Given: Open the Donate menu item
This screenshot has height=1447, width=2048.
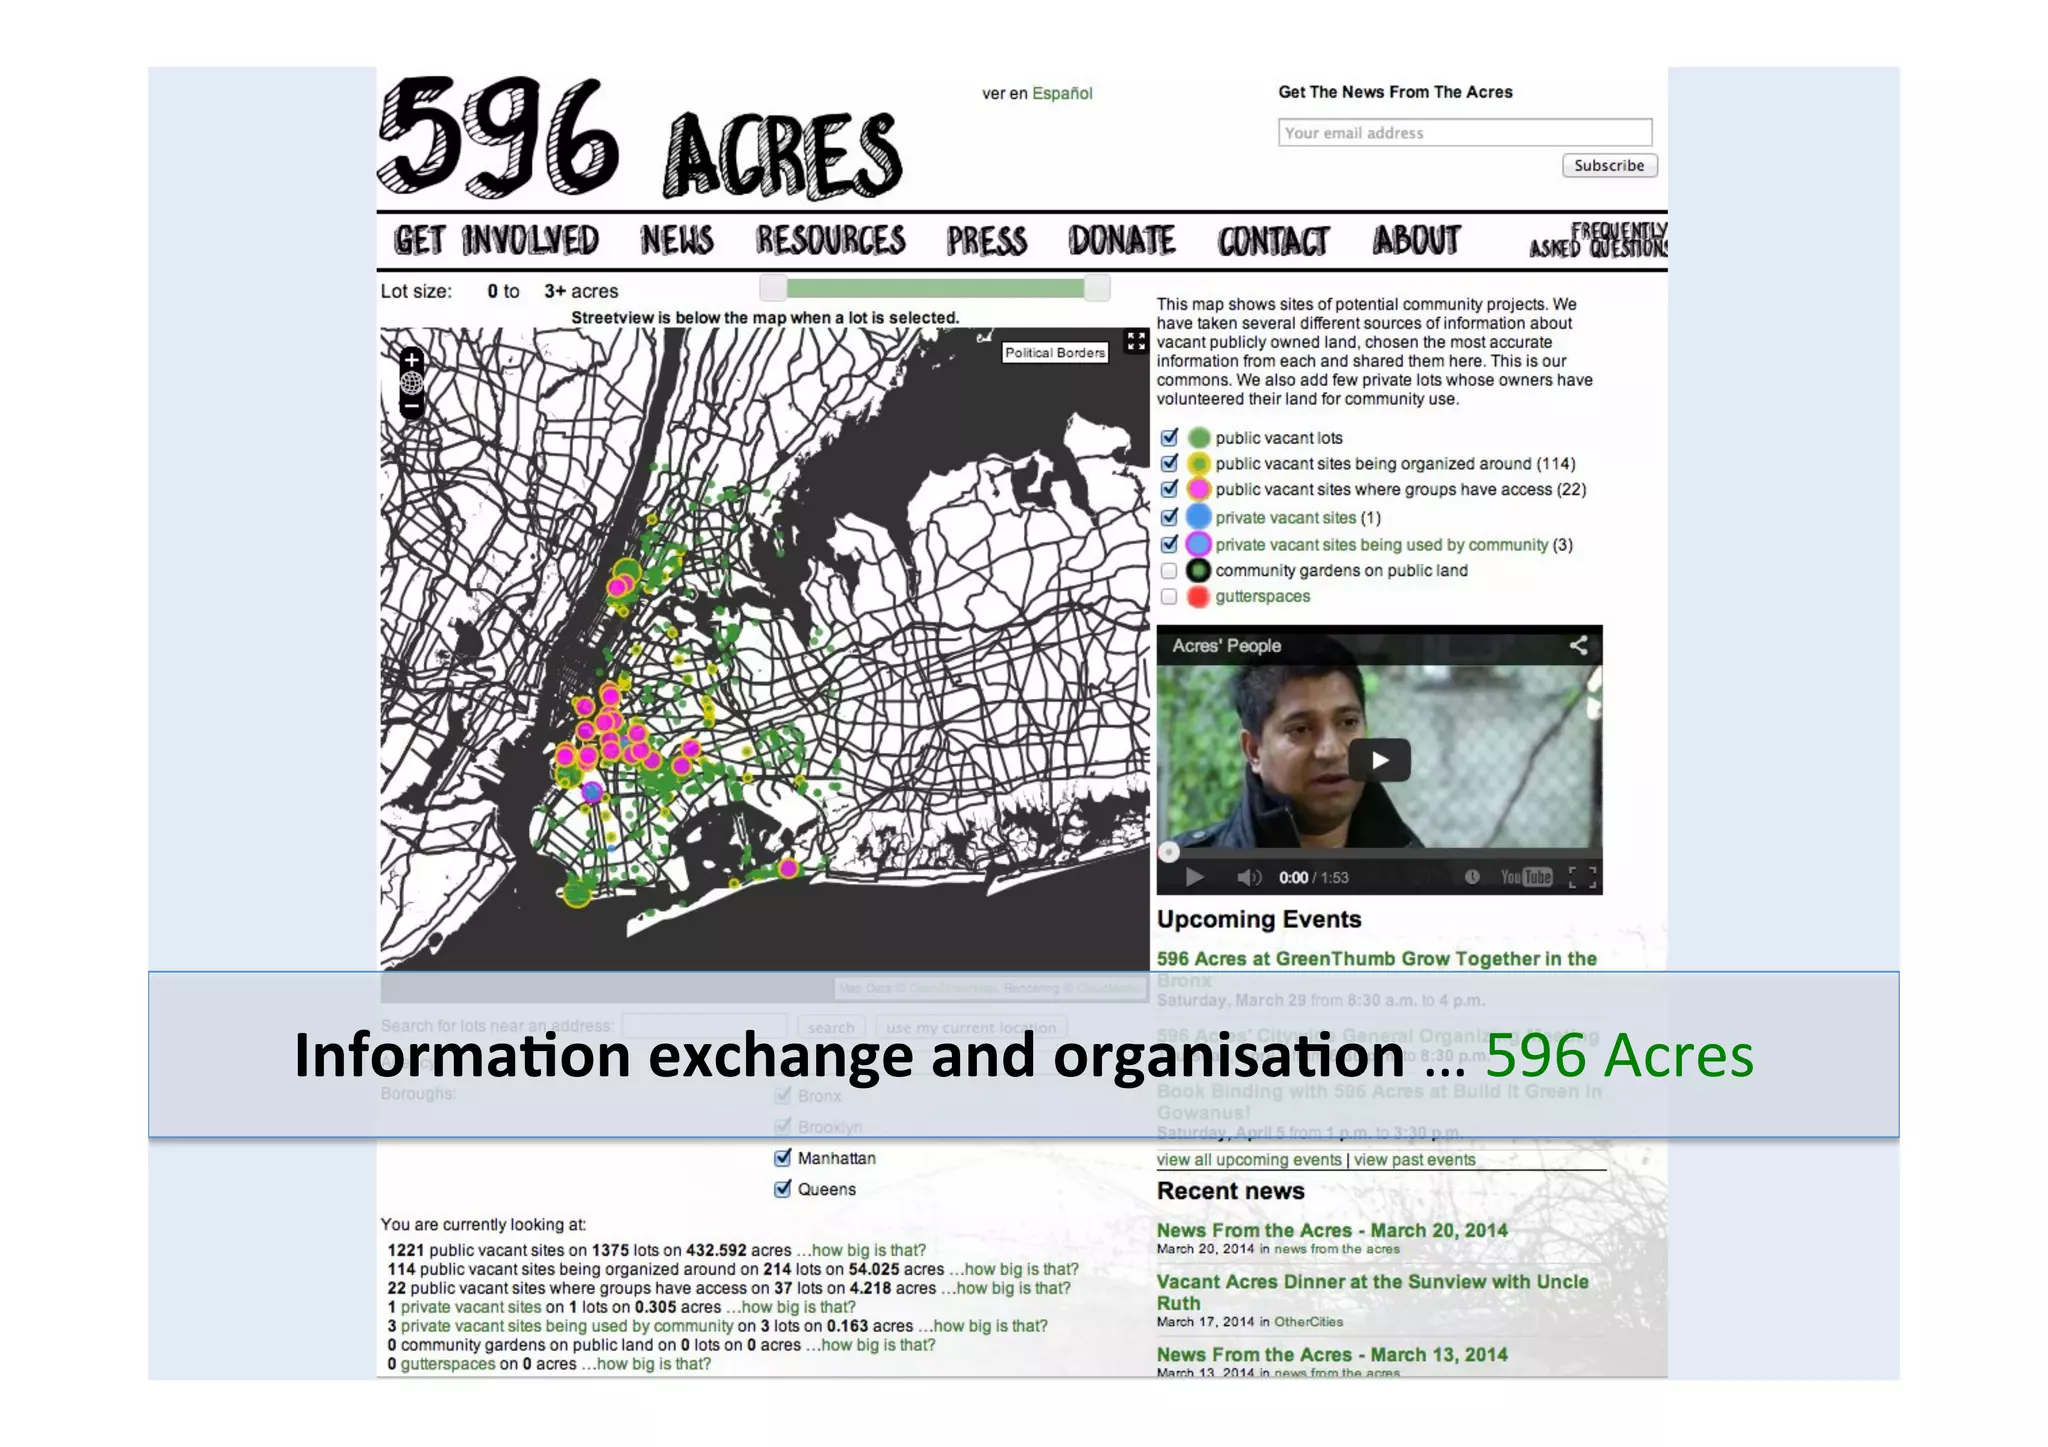Looking at the screenshot, I should point(1121,241).
